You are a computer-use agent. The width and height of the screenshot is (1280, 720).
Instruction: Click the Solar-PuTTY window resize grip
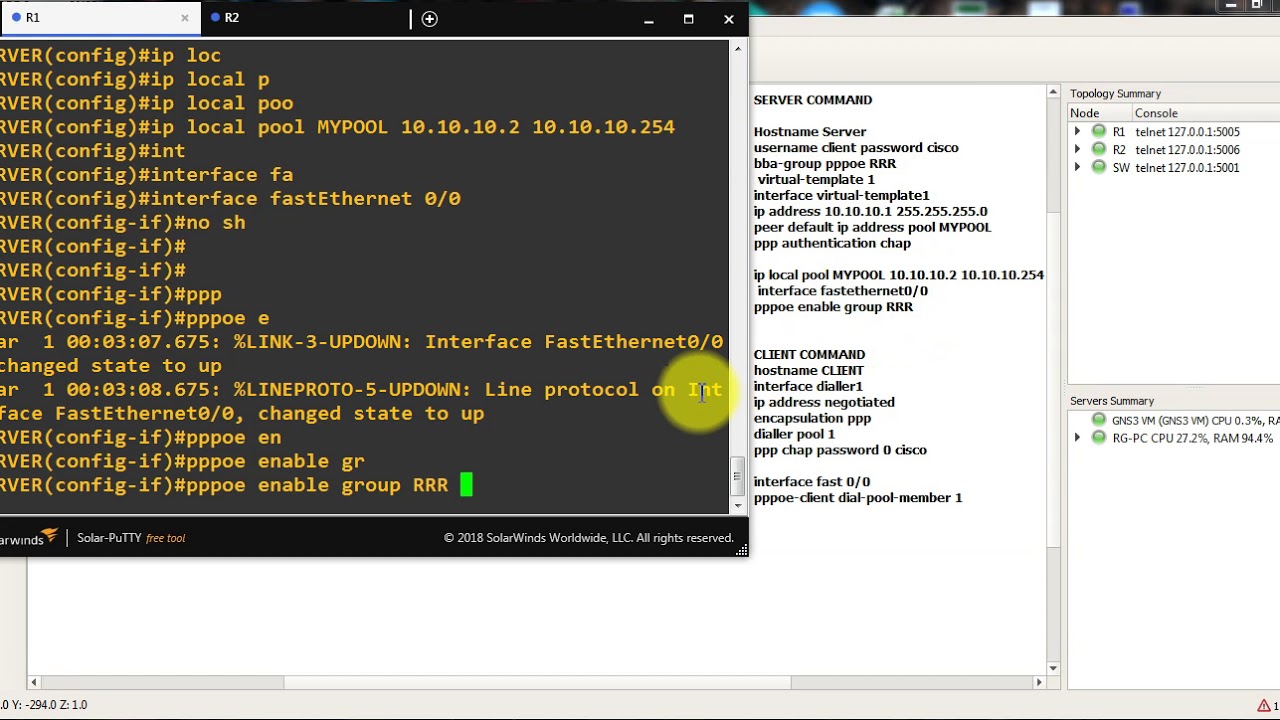[741, 549]
